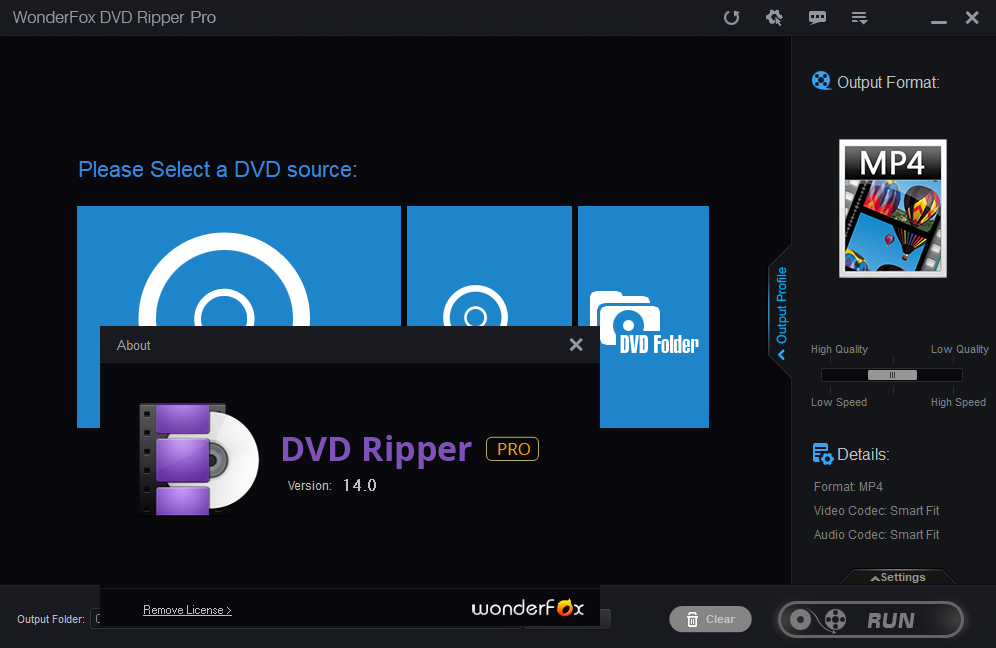Minimize the WonderFox DVD Ripper window
The width and height of the screenshot is (996, 648).
[939, 22]
